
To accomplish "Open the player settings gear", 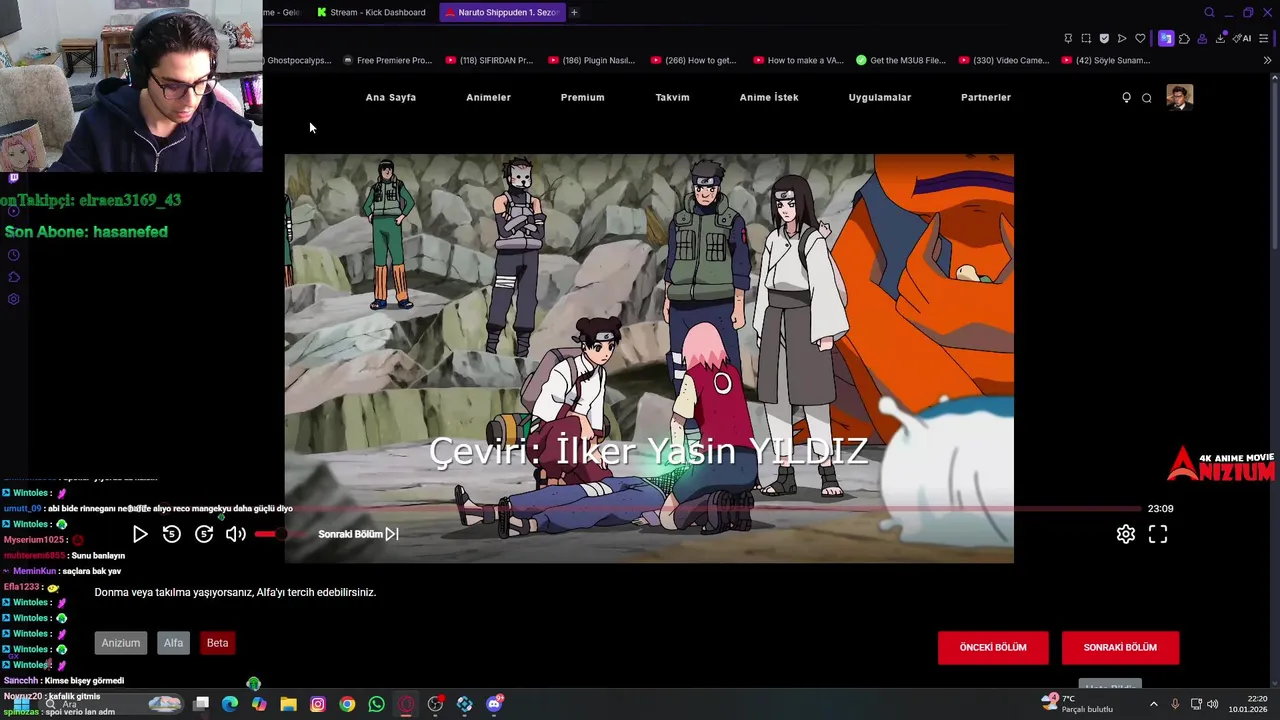I will pyautogui.click(x=1126, y=534).
